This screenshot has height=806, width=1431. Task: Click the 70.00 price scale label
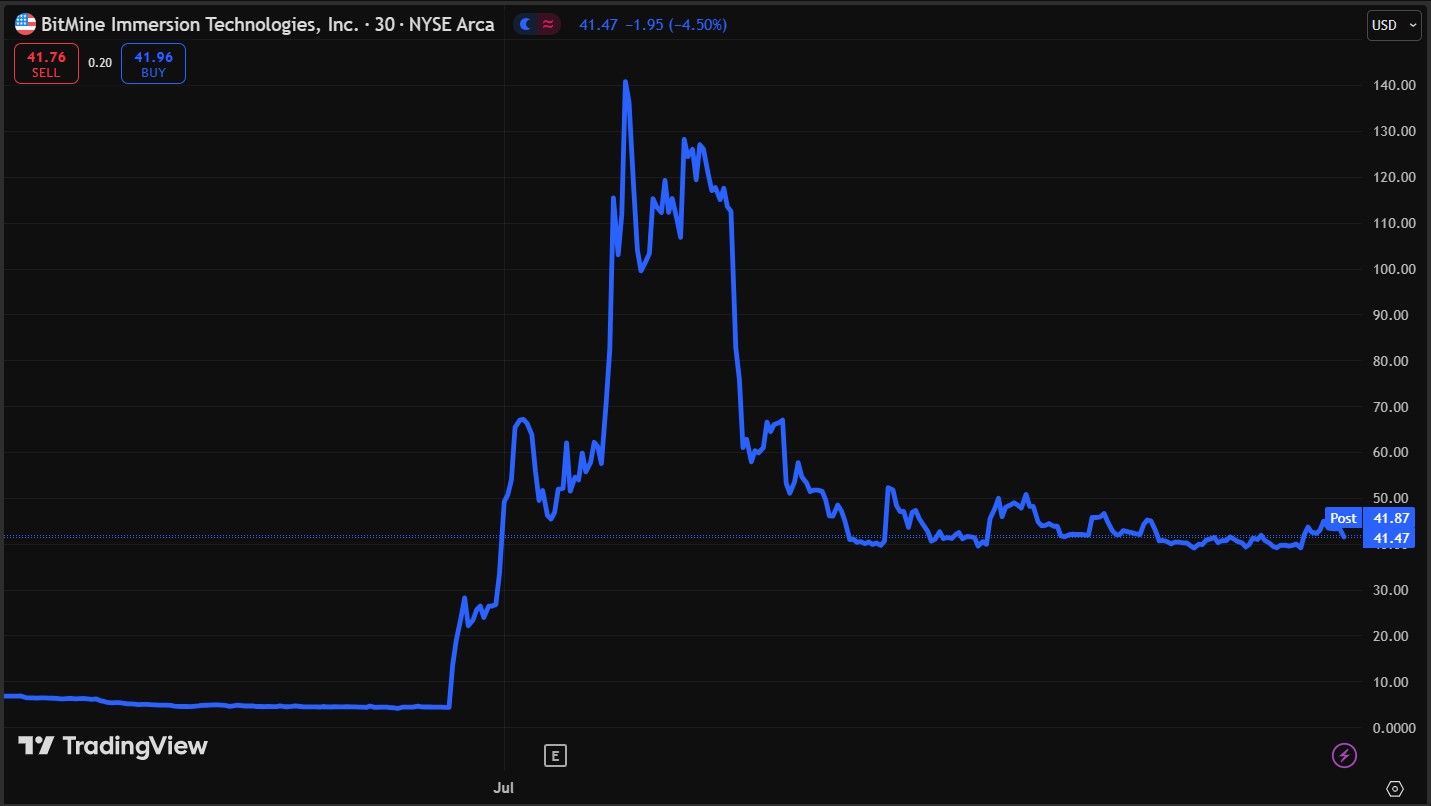(x=1392, y=407)
